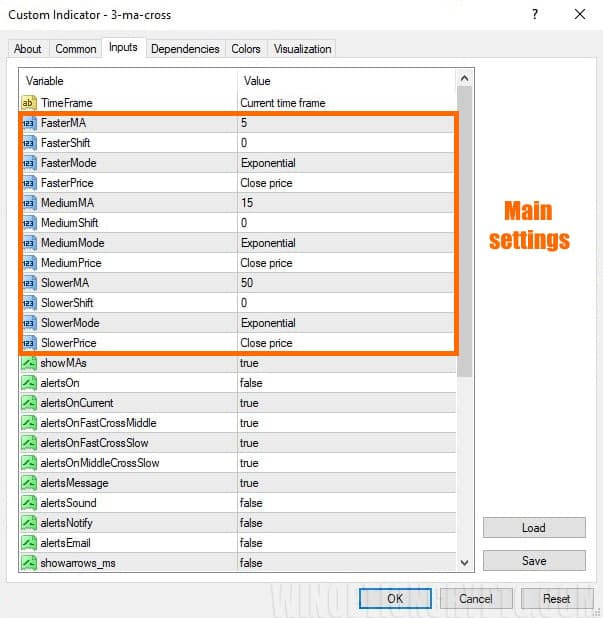Viewport: 603px width, 618px height.
Task: Go to the Dependencies tab
Action: [185, 49]
